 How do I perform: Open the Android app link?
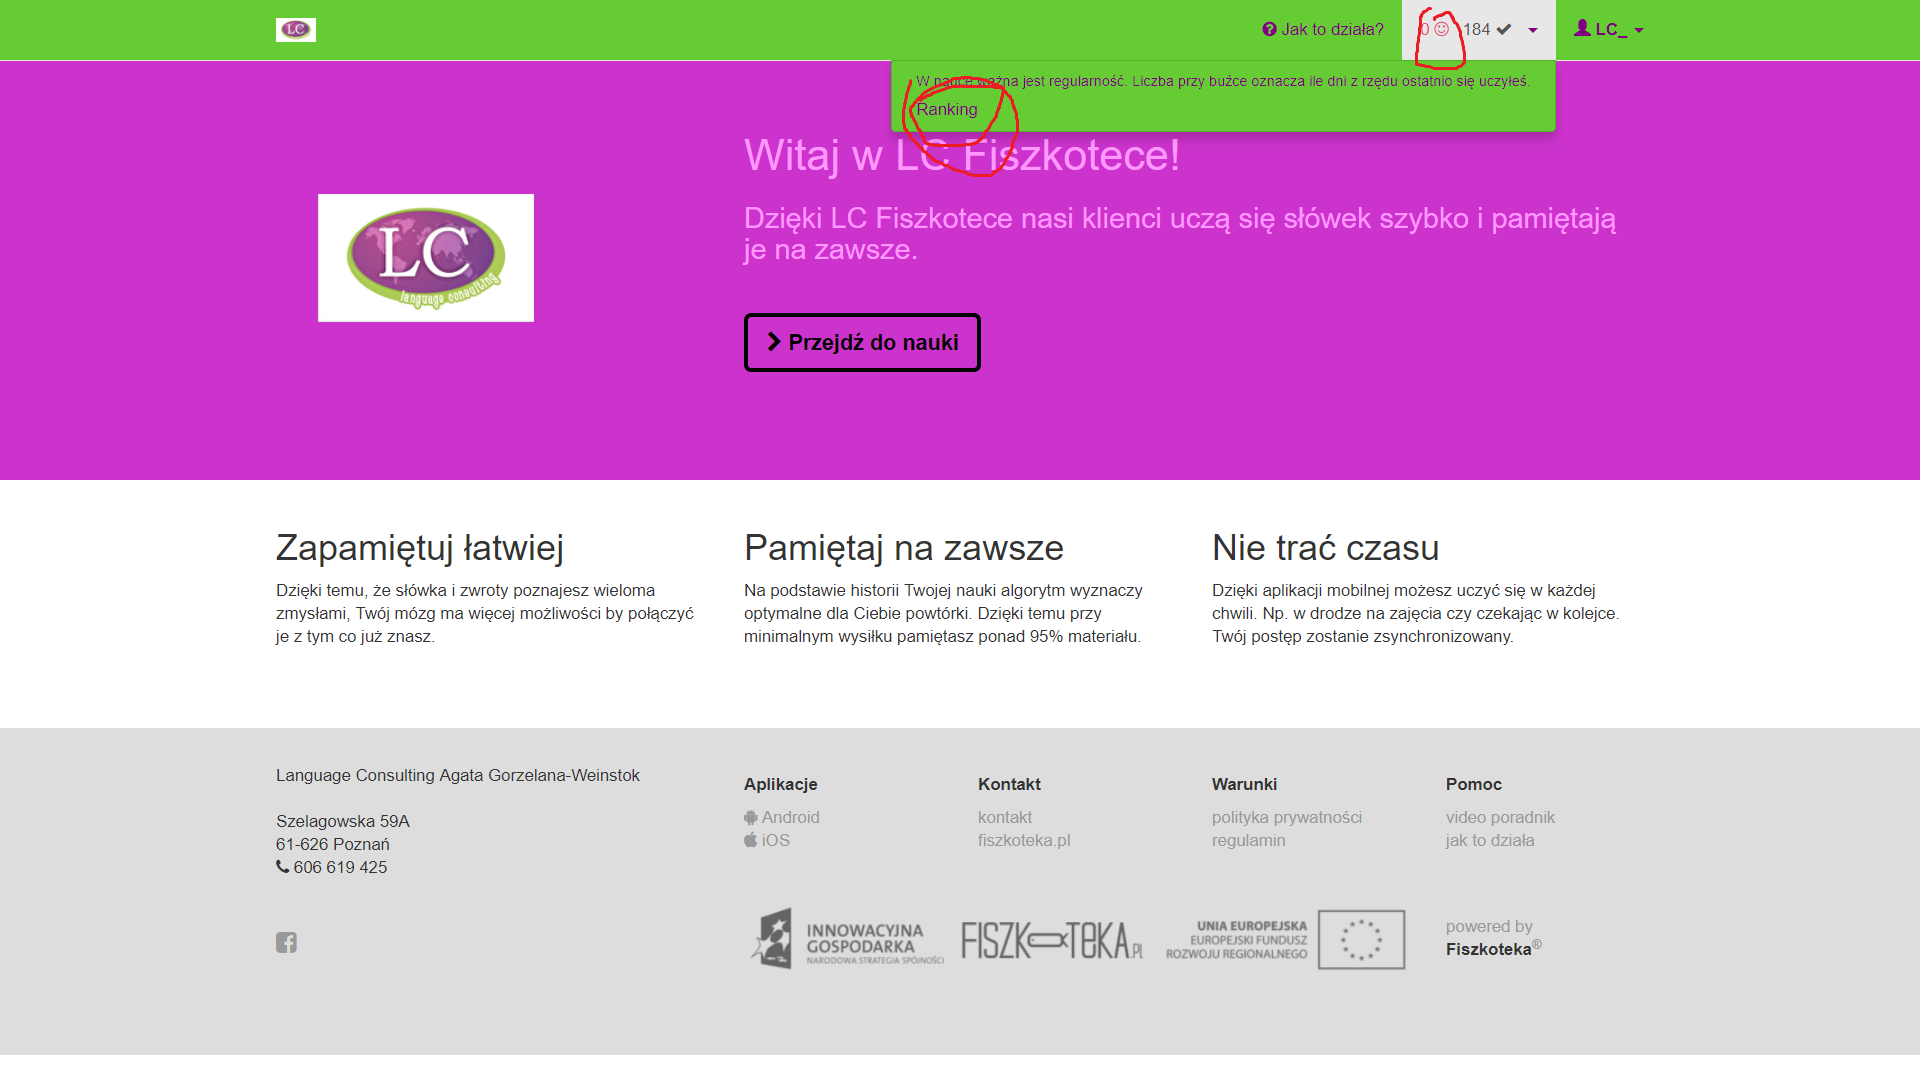click(782, 818)
